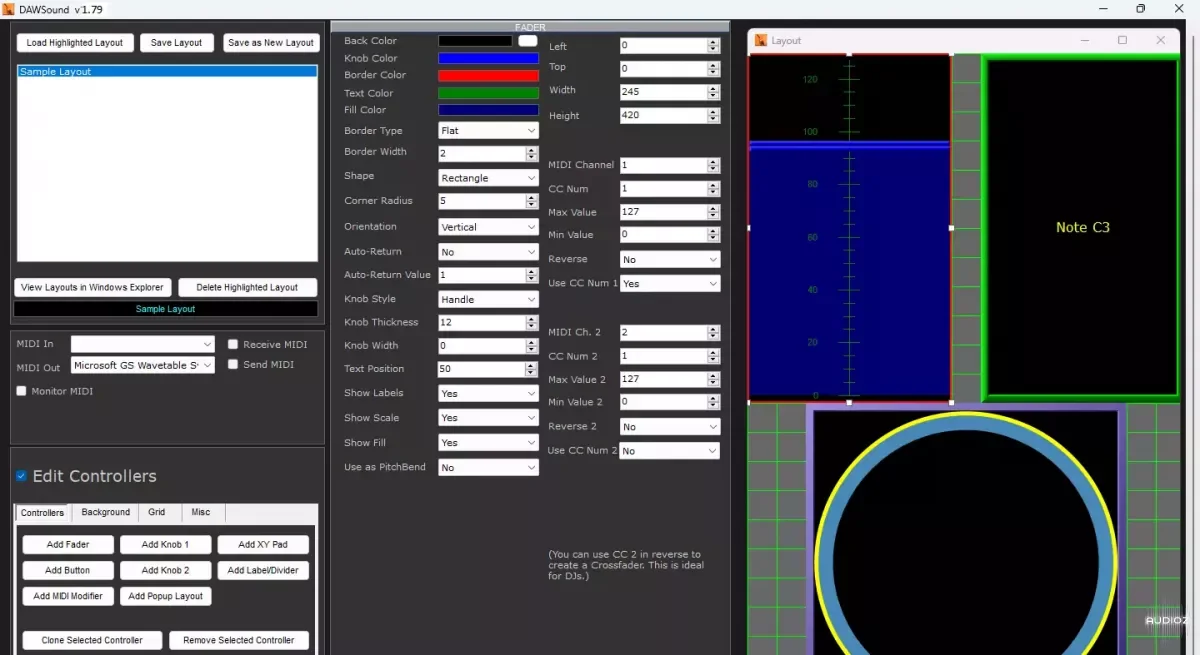Pick the red Border Color swatch

point(488,75)
